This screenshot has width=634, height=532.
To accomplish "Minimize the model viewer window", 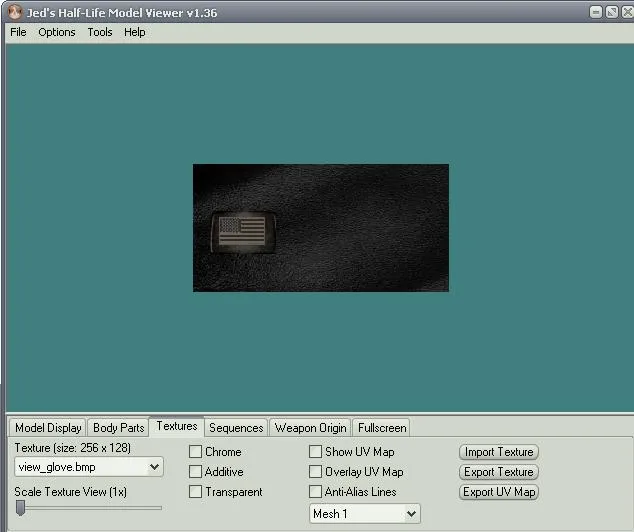I will 596,12.
